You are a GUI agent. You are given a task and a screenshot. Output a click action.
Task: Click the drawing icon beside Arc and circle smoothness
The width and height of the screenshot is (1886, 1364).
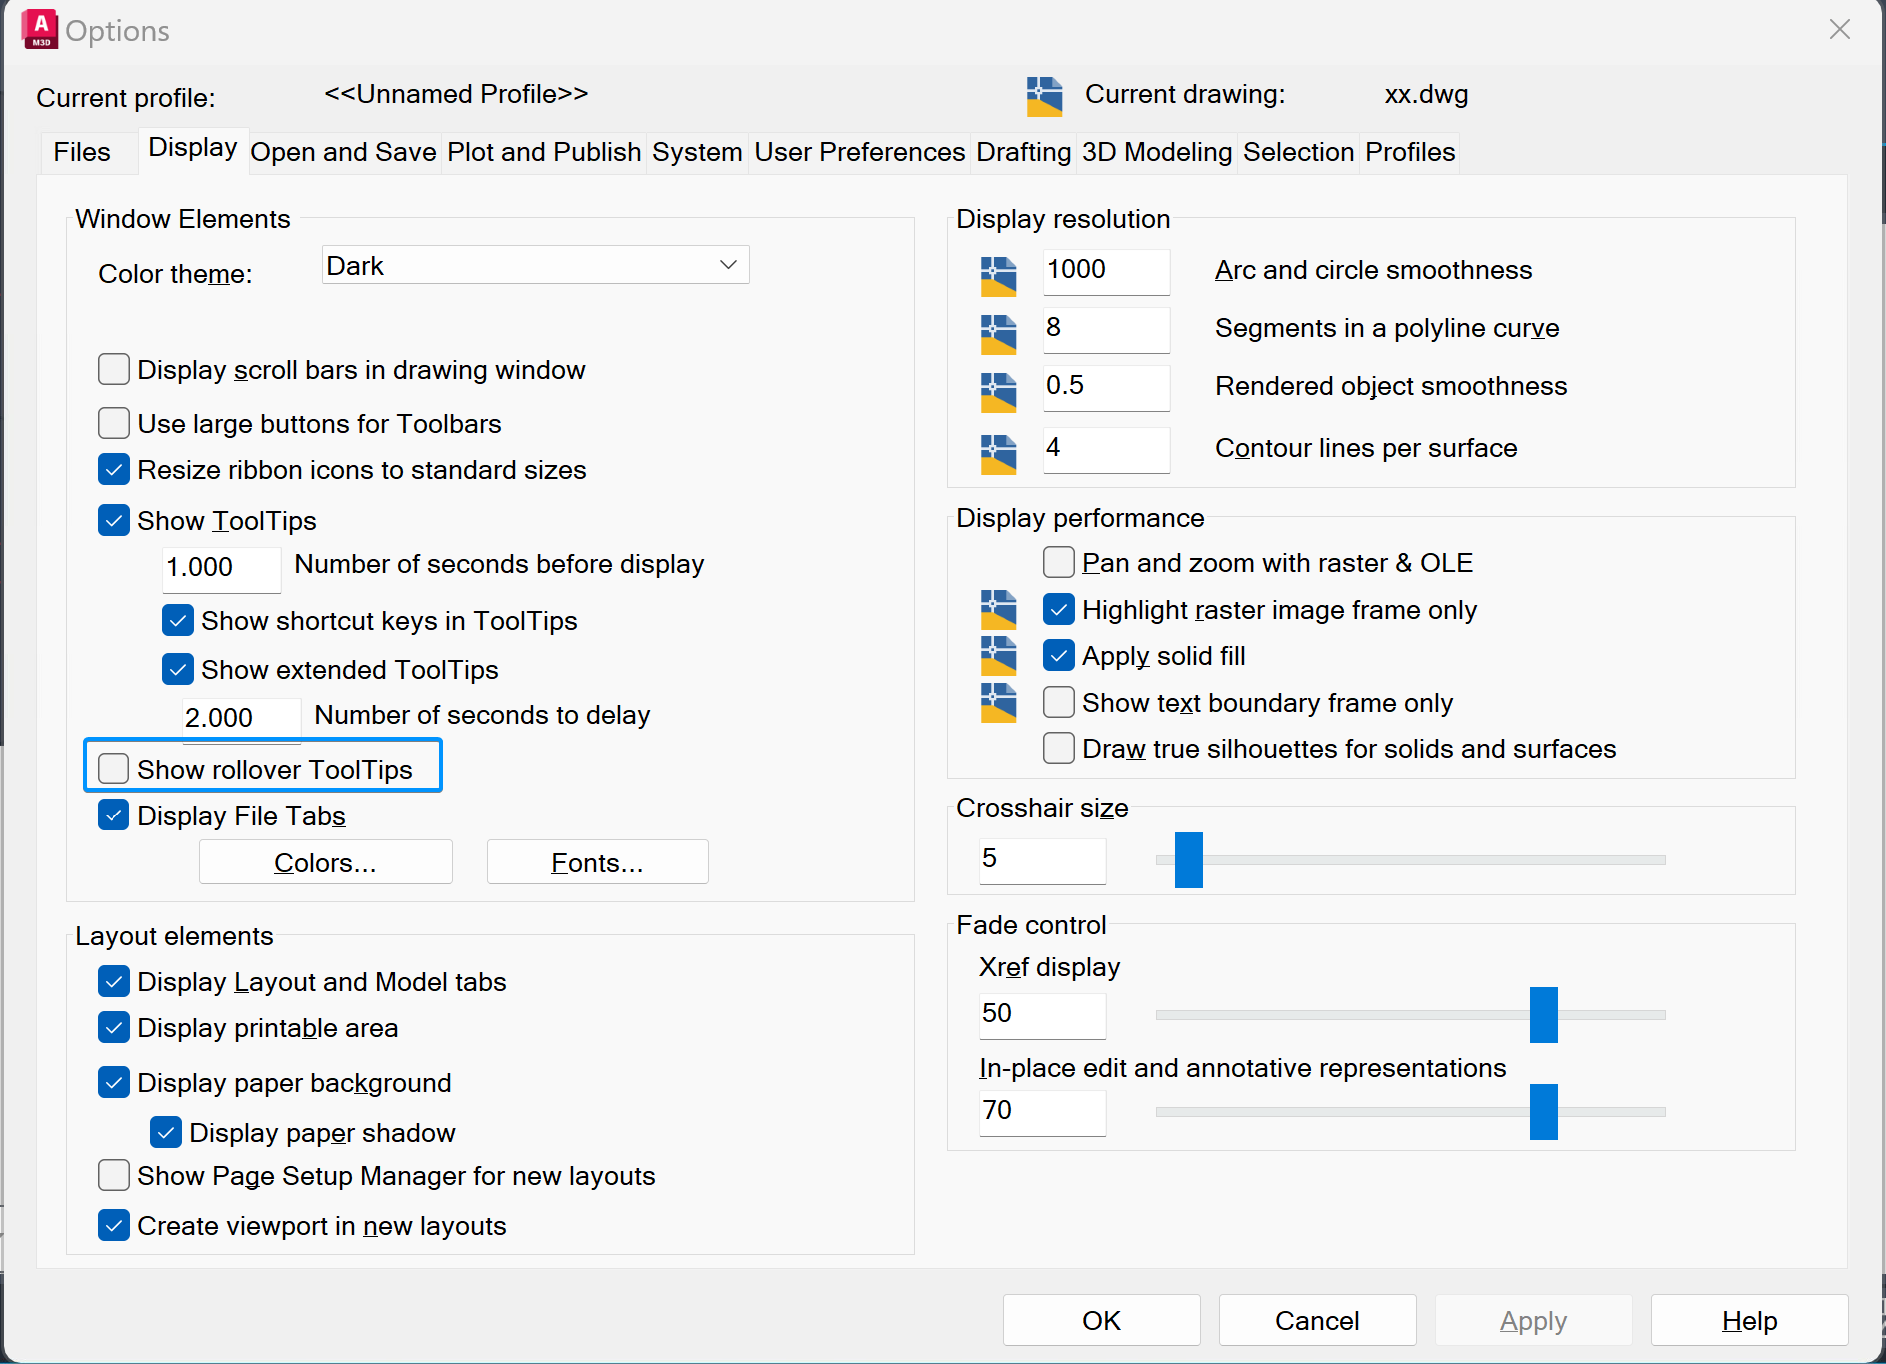[998, 277]
